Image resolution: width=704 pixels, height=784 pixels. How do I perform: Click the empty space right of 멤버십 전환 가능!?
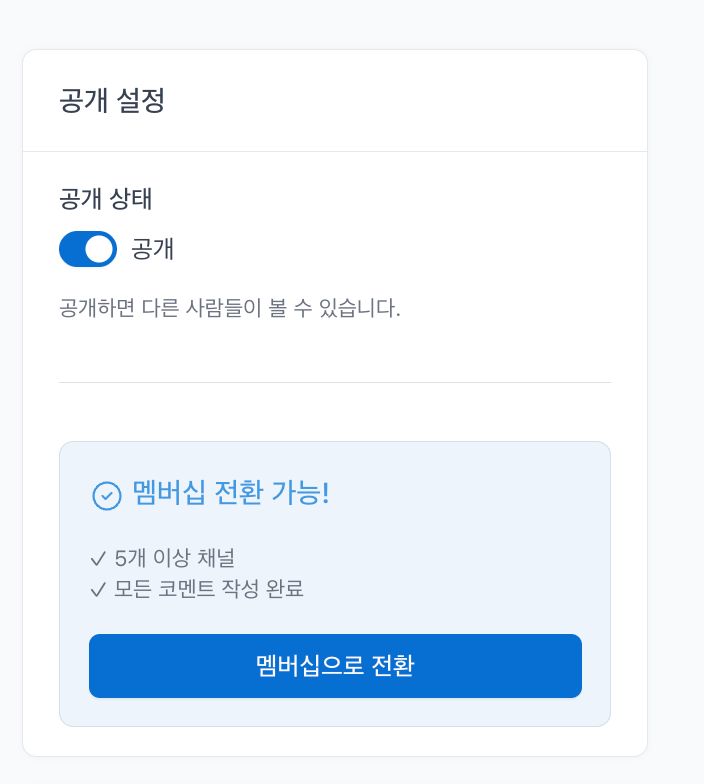coord(470,495)
